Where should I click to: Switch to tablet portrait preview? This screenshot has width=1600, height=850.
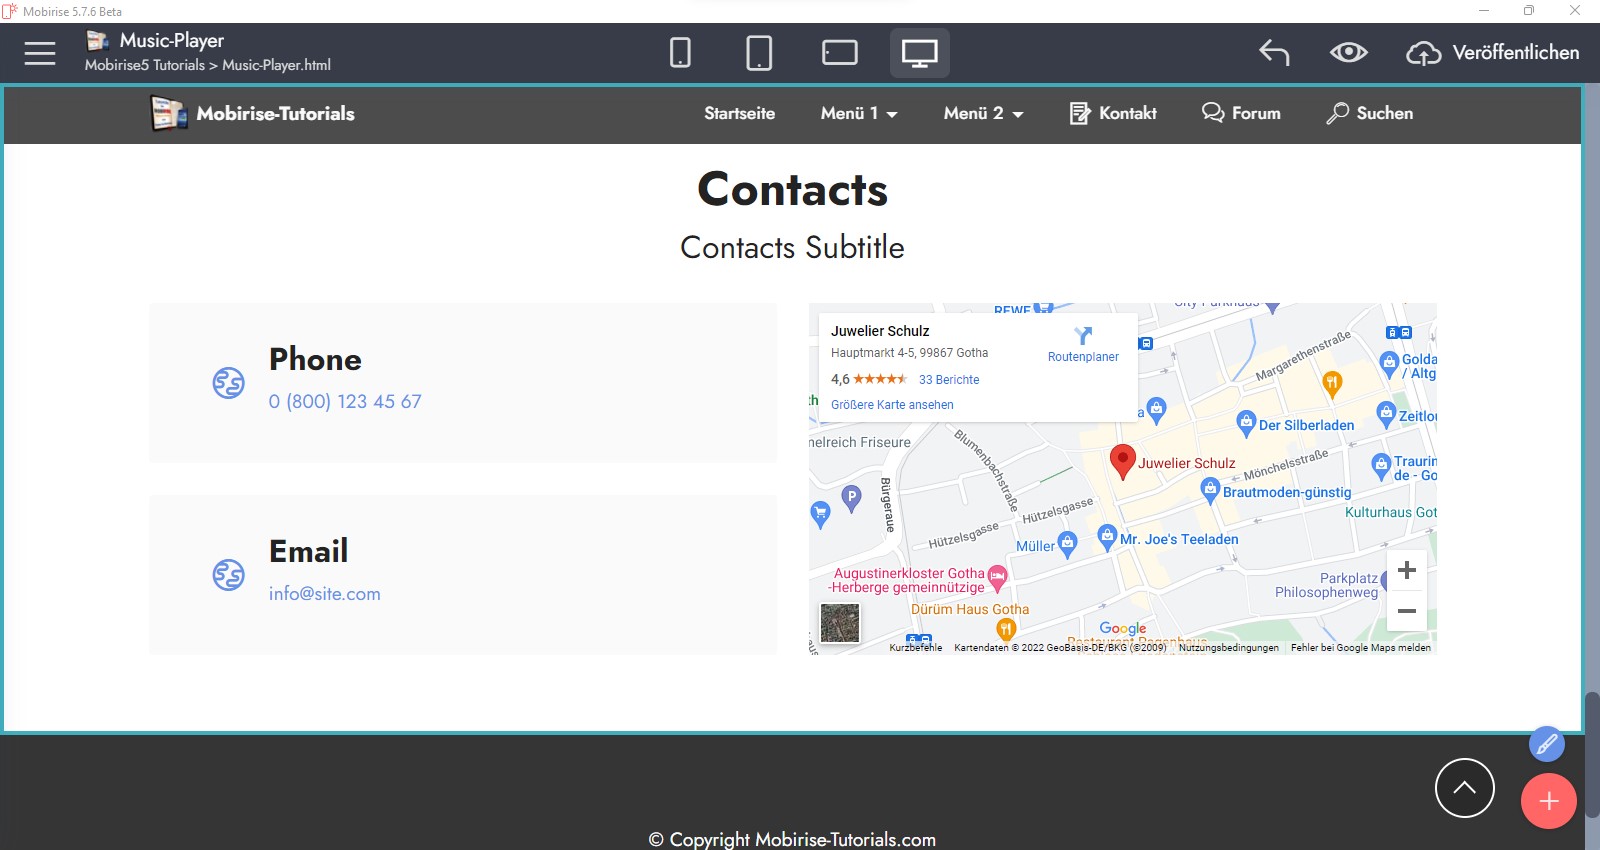759,53
